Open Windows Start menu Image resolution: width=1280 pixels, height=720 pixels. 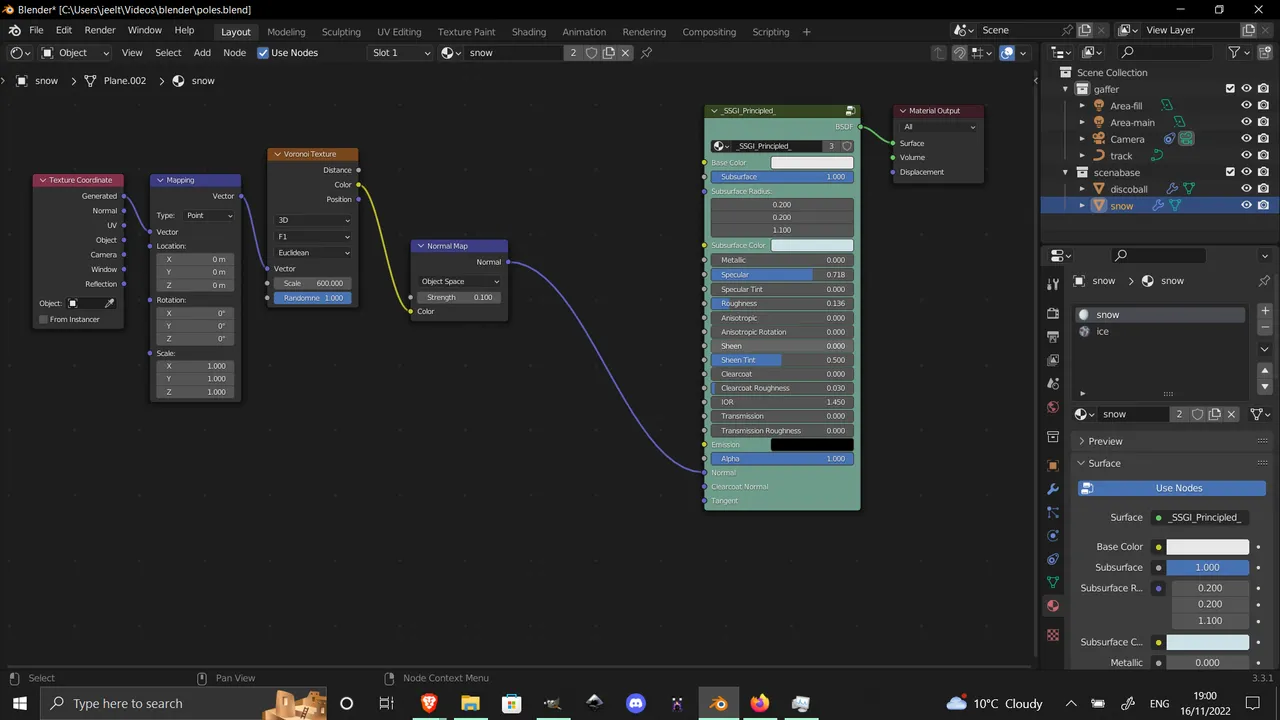[x=20, y=703]
